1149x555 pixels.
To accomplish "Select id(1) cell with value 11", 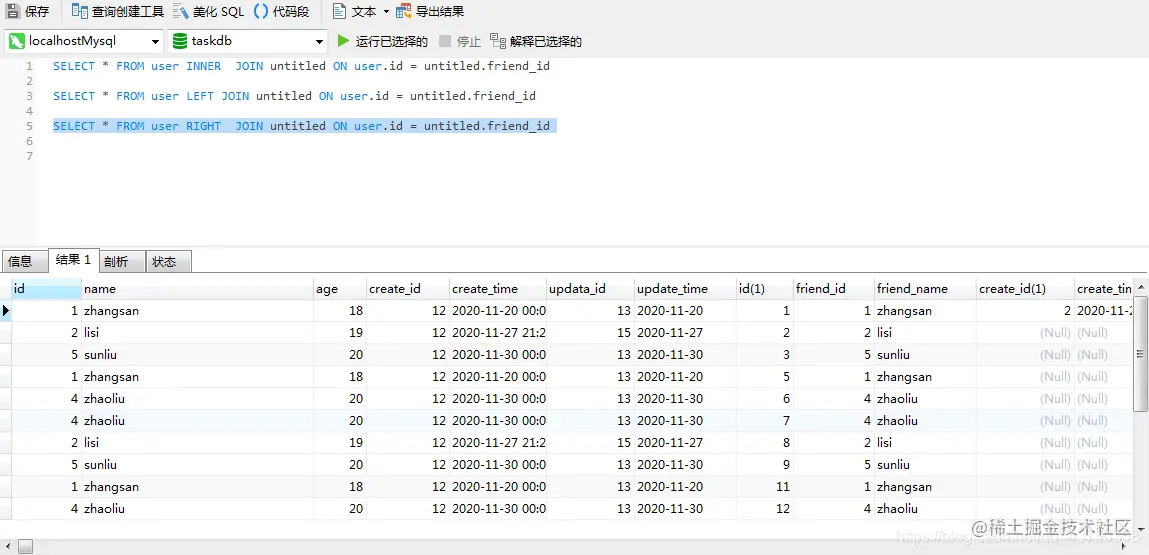I will [765, 487].
